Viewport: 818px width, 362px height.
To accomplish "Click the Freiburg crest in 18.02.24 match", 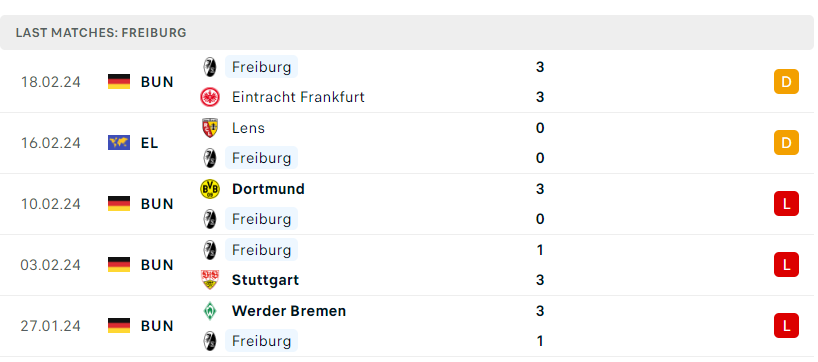I will pyautogui.click(x=210, y=67).
